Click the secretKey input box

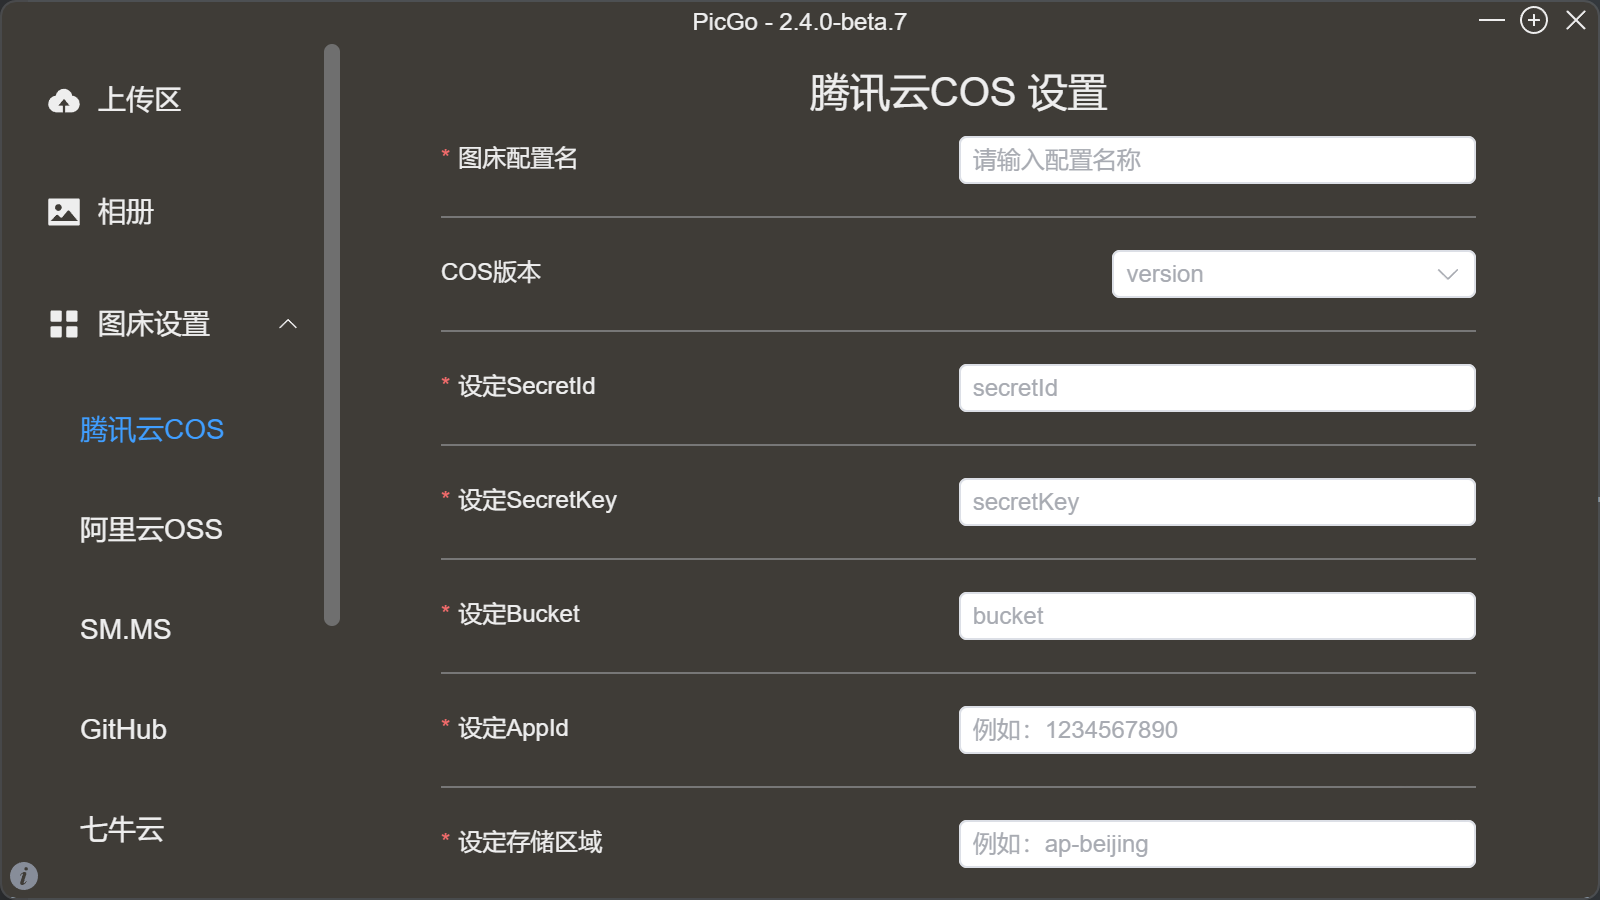(x=1216, y=502)
